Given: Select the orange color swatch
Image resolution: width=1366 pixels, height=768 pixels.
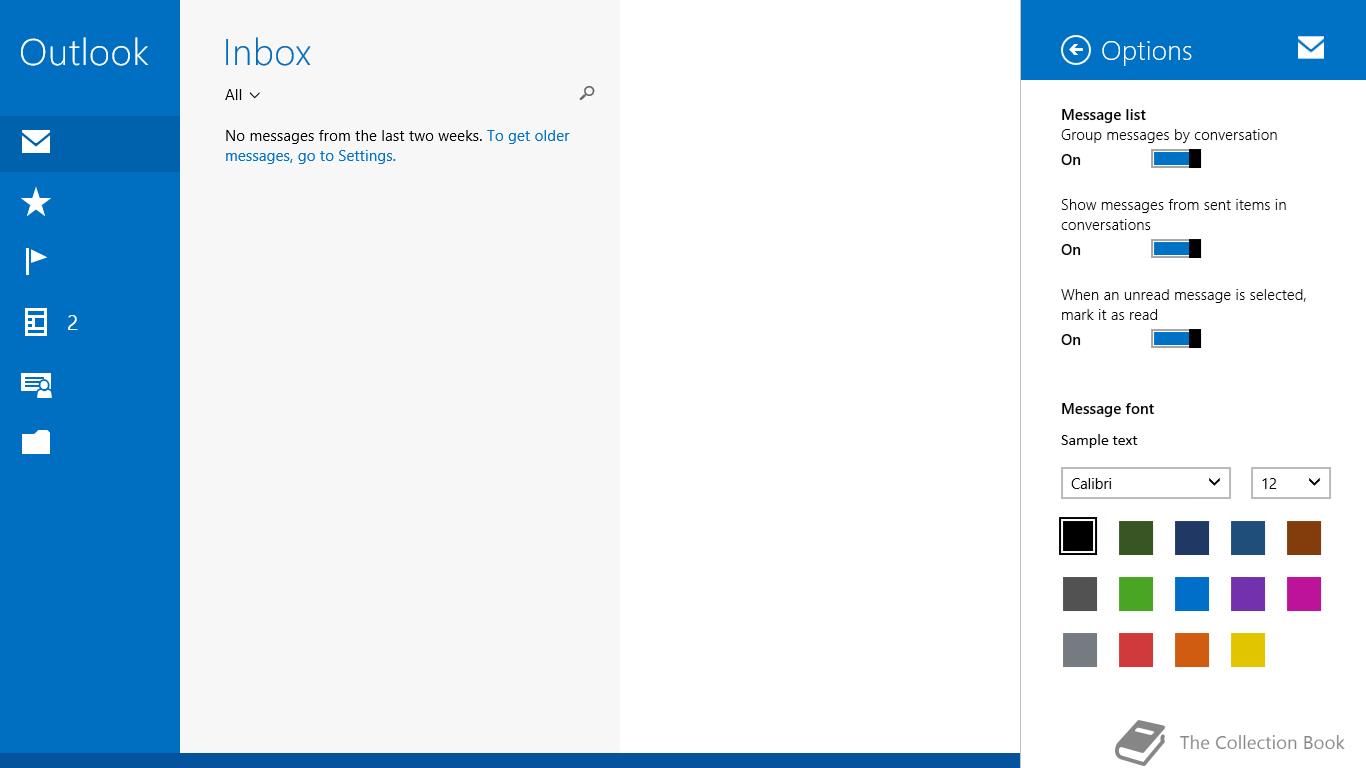Looking at the screenshot, I should pyautogui.click(x=1192, y=650).
